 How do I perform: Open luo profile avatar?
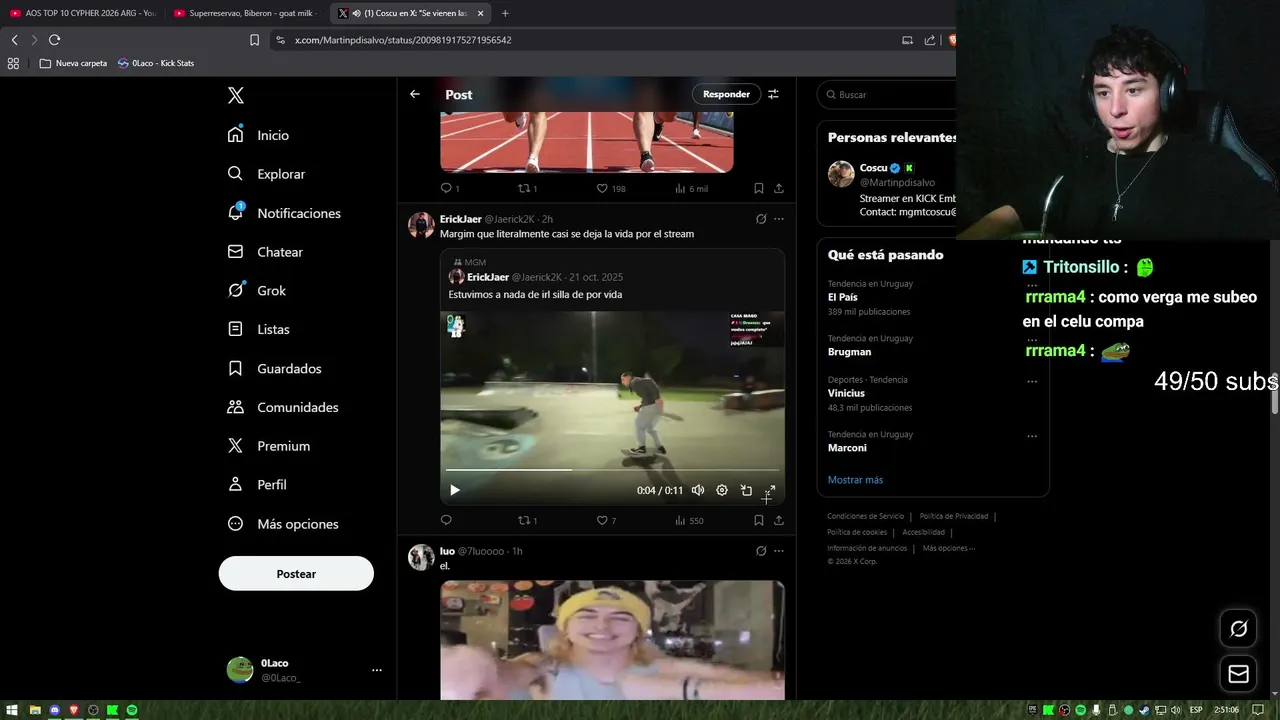(421, 557)
